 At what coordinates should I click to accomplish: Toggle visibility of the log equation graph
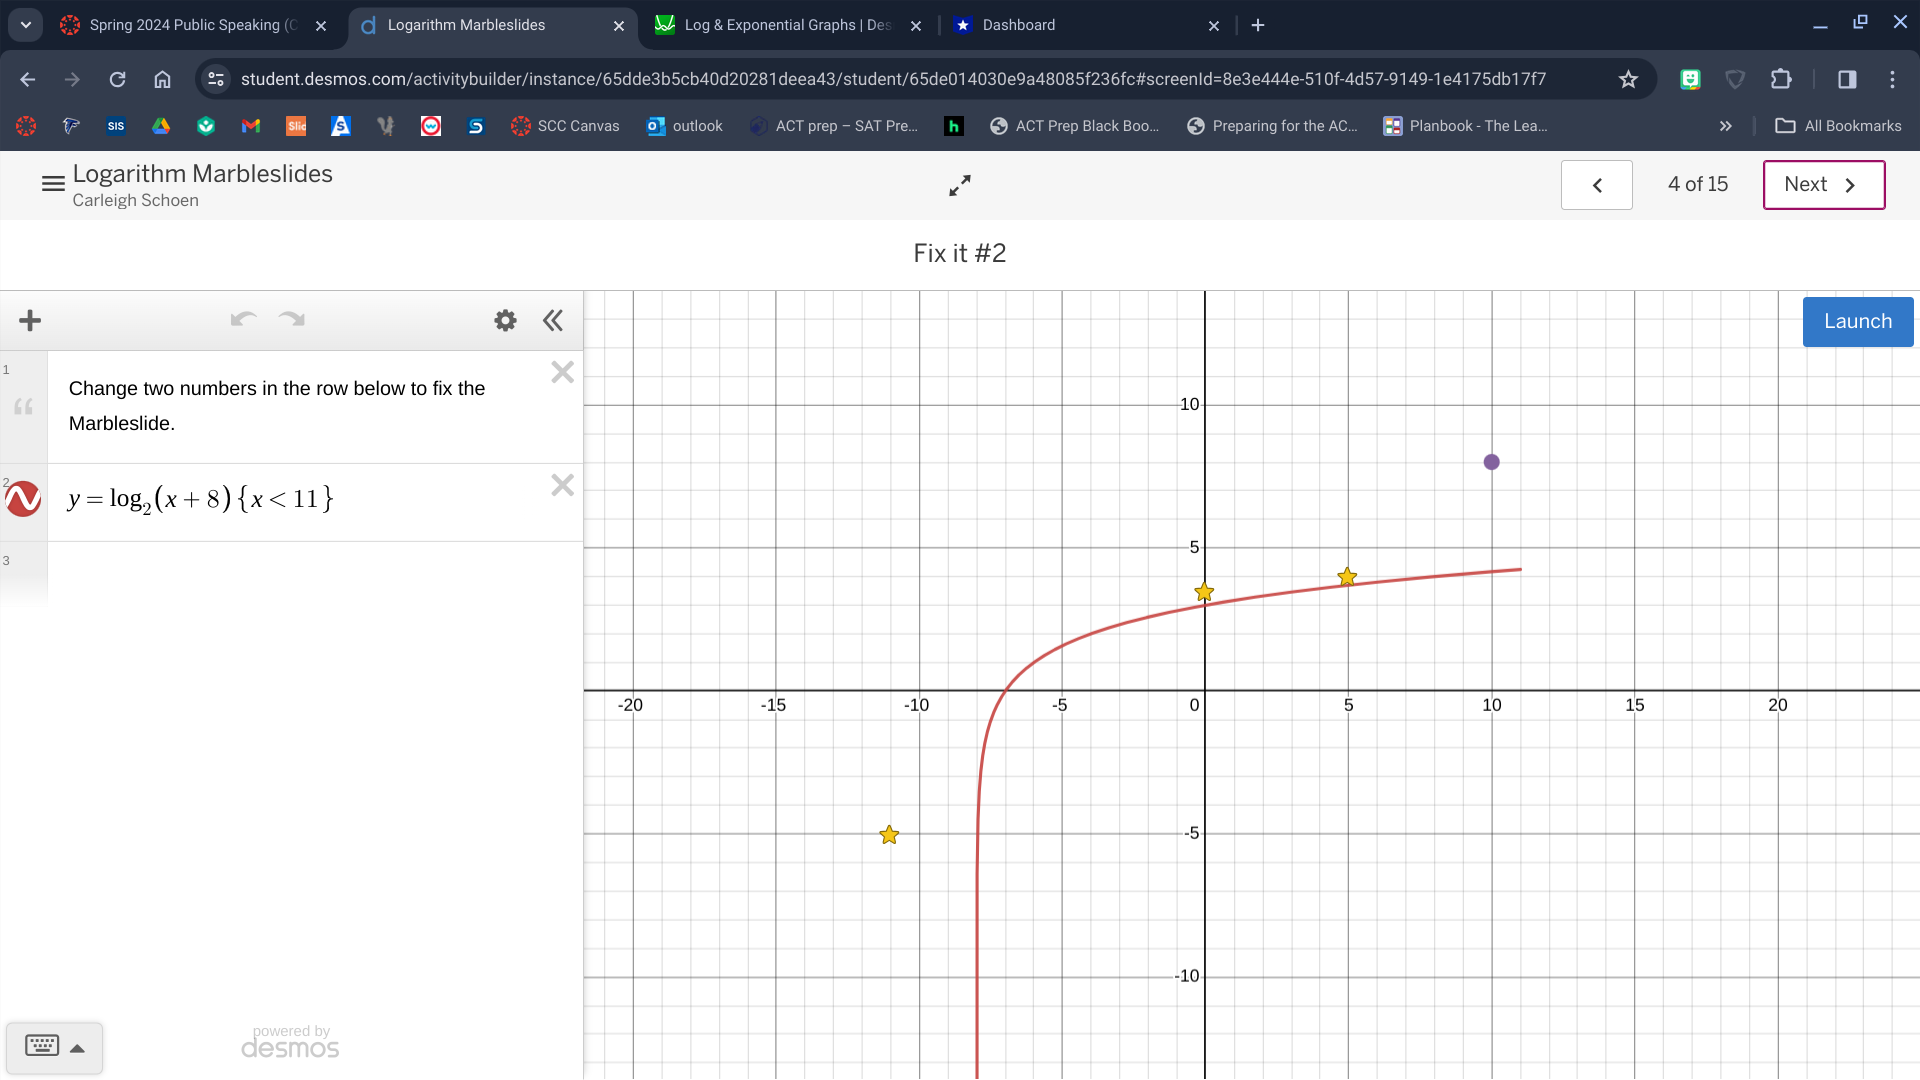pyautogui.click(x=23, y=498)
